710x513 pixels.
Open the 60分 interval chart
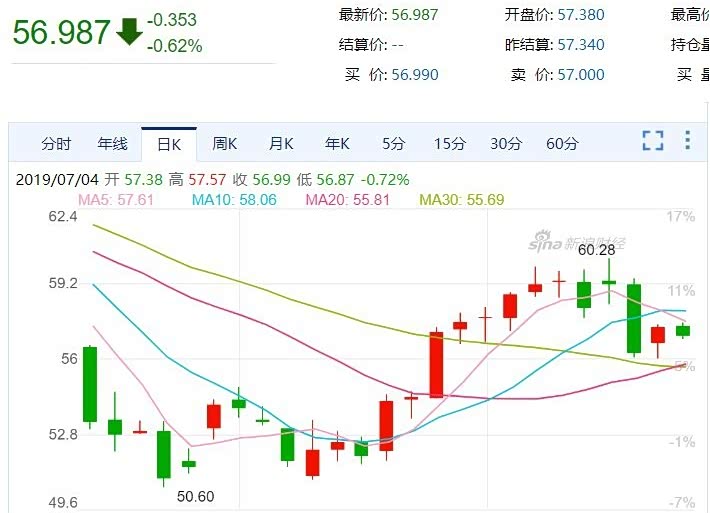pos(562,144)
